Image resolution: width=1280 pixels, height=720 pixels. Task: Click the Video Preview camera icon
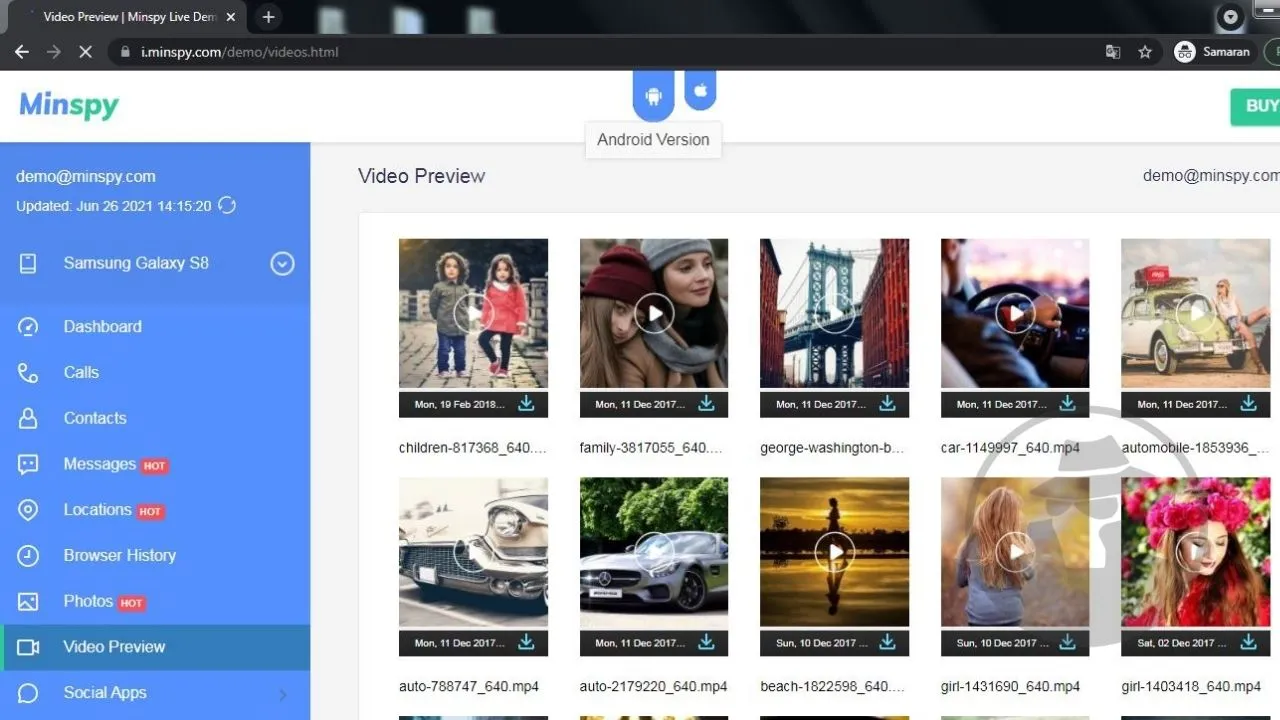pyautogui.click(x=28, y=647)
